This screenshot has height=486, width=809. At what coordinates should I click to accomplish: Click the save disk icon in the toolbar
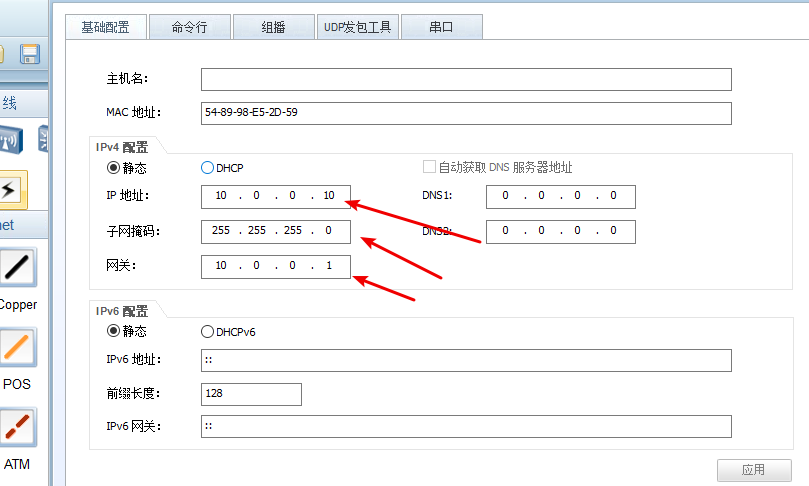tap(29, 54)
